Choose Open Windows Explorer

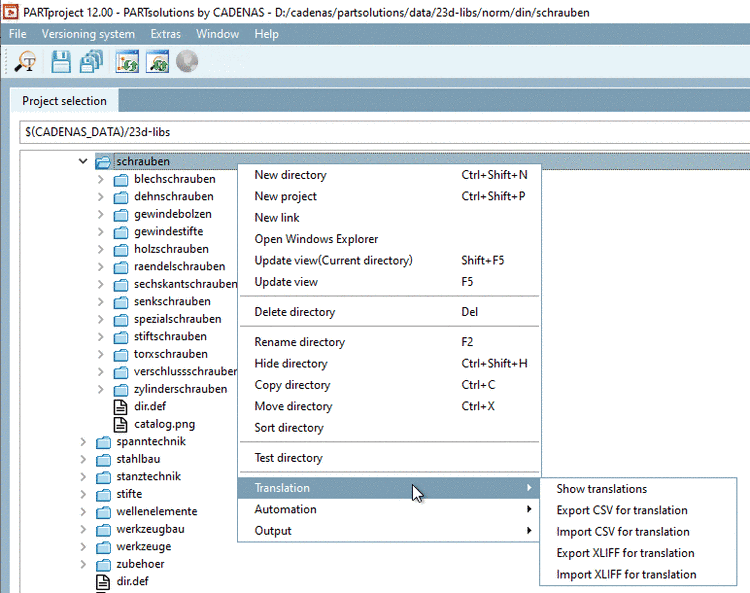click(x=389, y=239)
